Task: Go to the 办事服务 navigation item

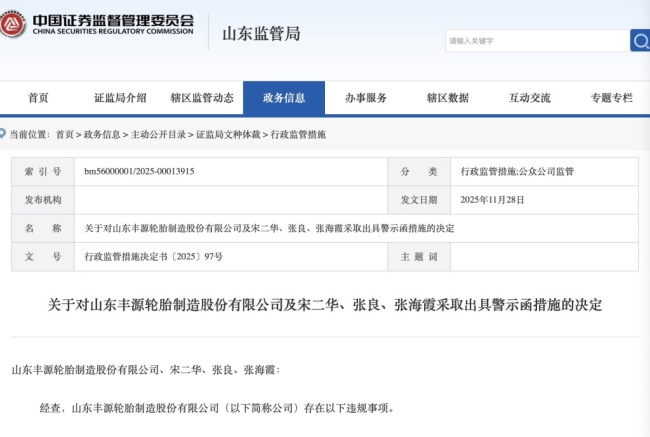Action: click(x=366, y=98)
